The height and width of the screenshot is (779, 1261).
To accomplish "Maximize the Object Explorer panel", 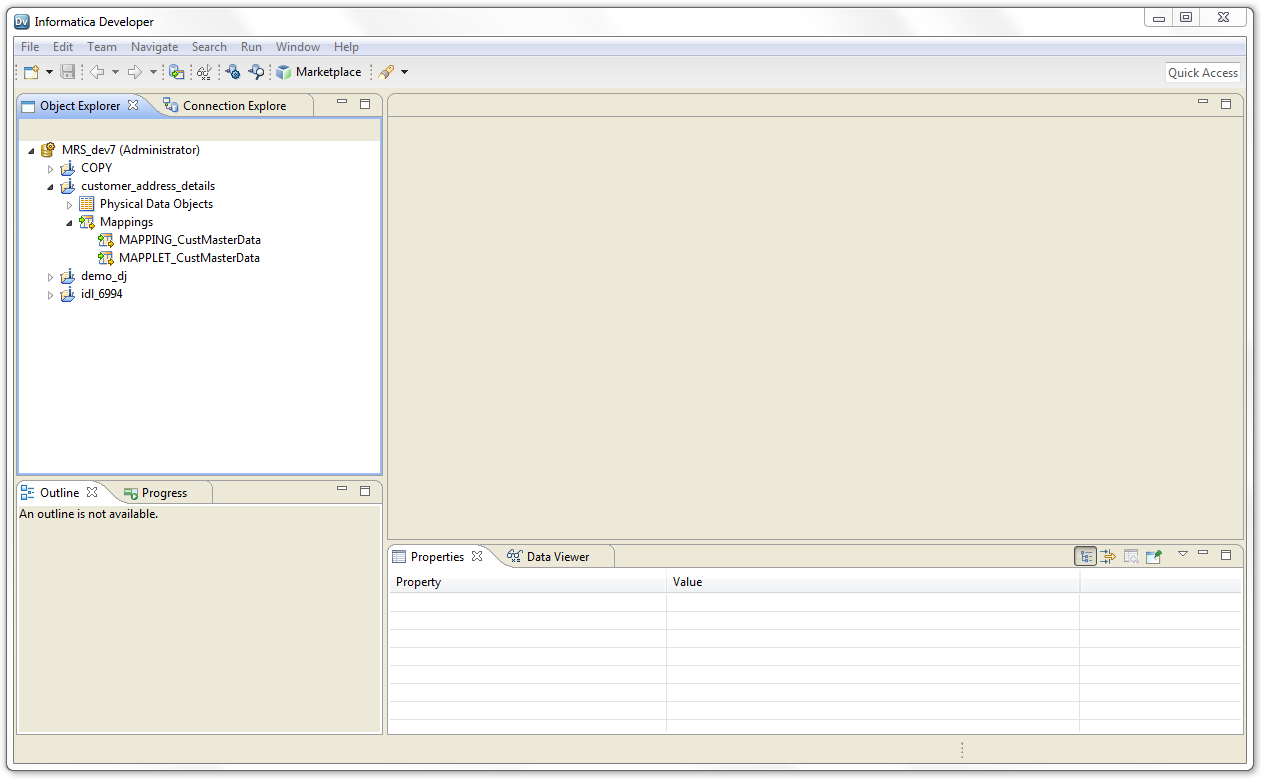I will coord(365,103).
